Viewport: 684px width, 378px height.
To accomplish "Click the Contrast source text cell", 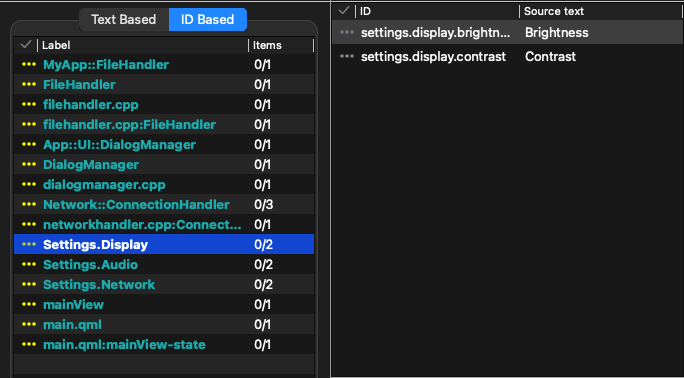I will click(551, 57).
